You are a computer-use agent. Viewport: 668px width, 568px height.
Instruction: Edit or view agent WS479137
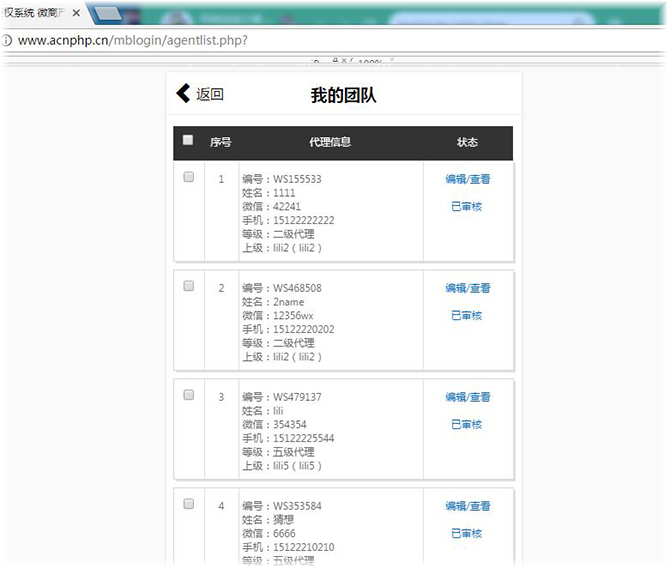coord(467,398)
